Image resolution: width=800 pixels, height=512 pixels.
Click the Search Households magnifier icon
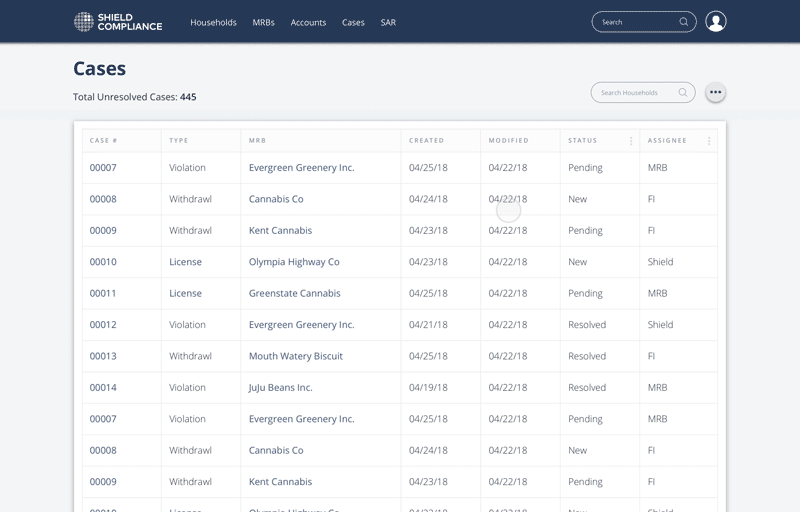tap(683, 93)
